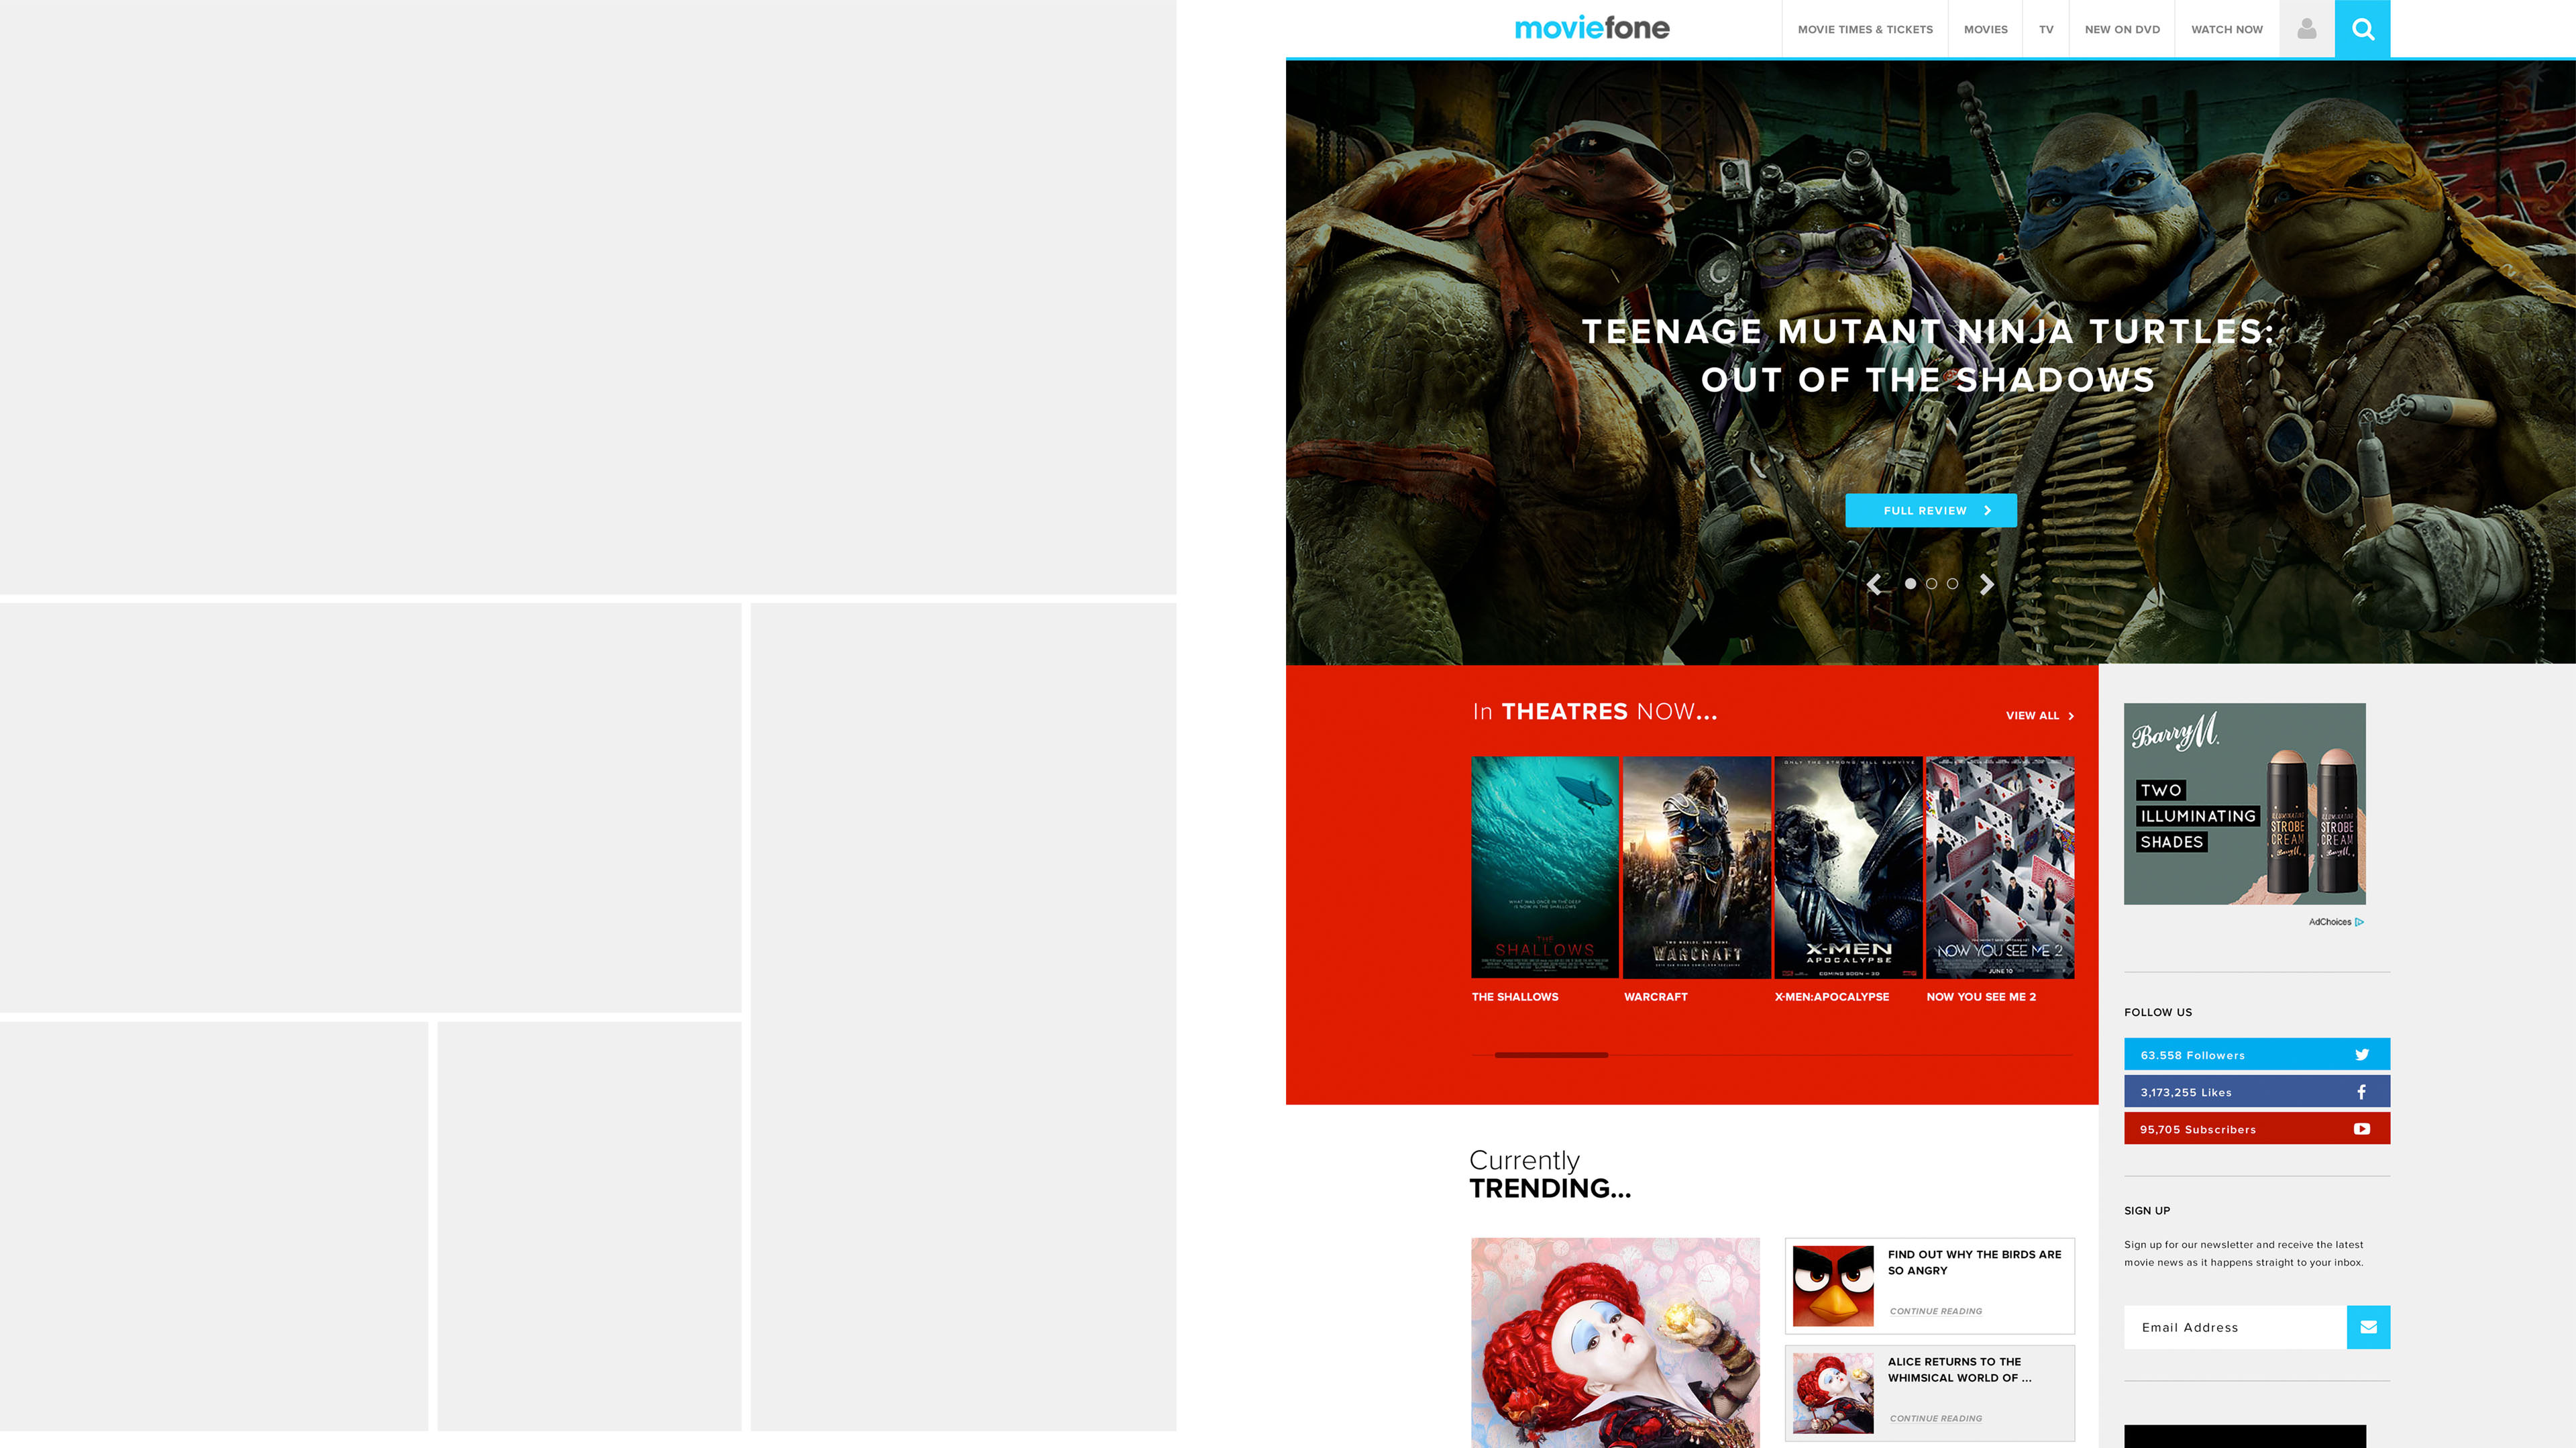Select the first carousel slide dot
2576x1448 pixels.
pos(1910,584)
